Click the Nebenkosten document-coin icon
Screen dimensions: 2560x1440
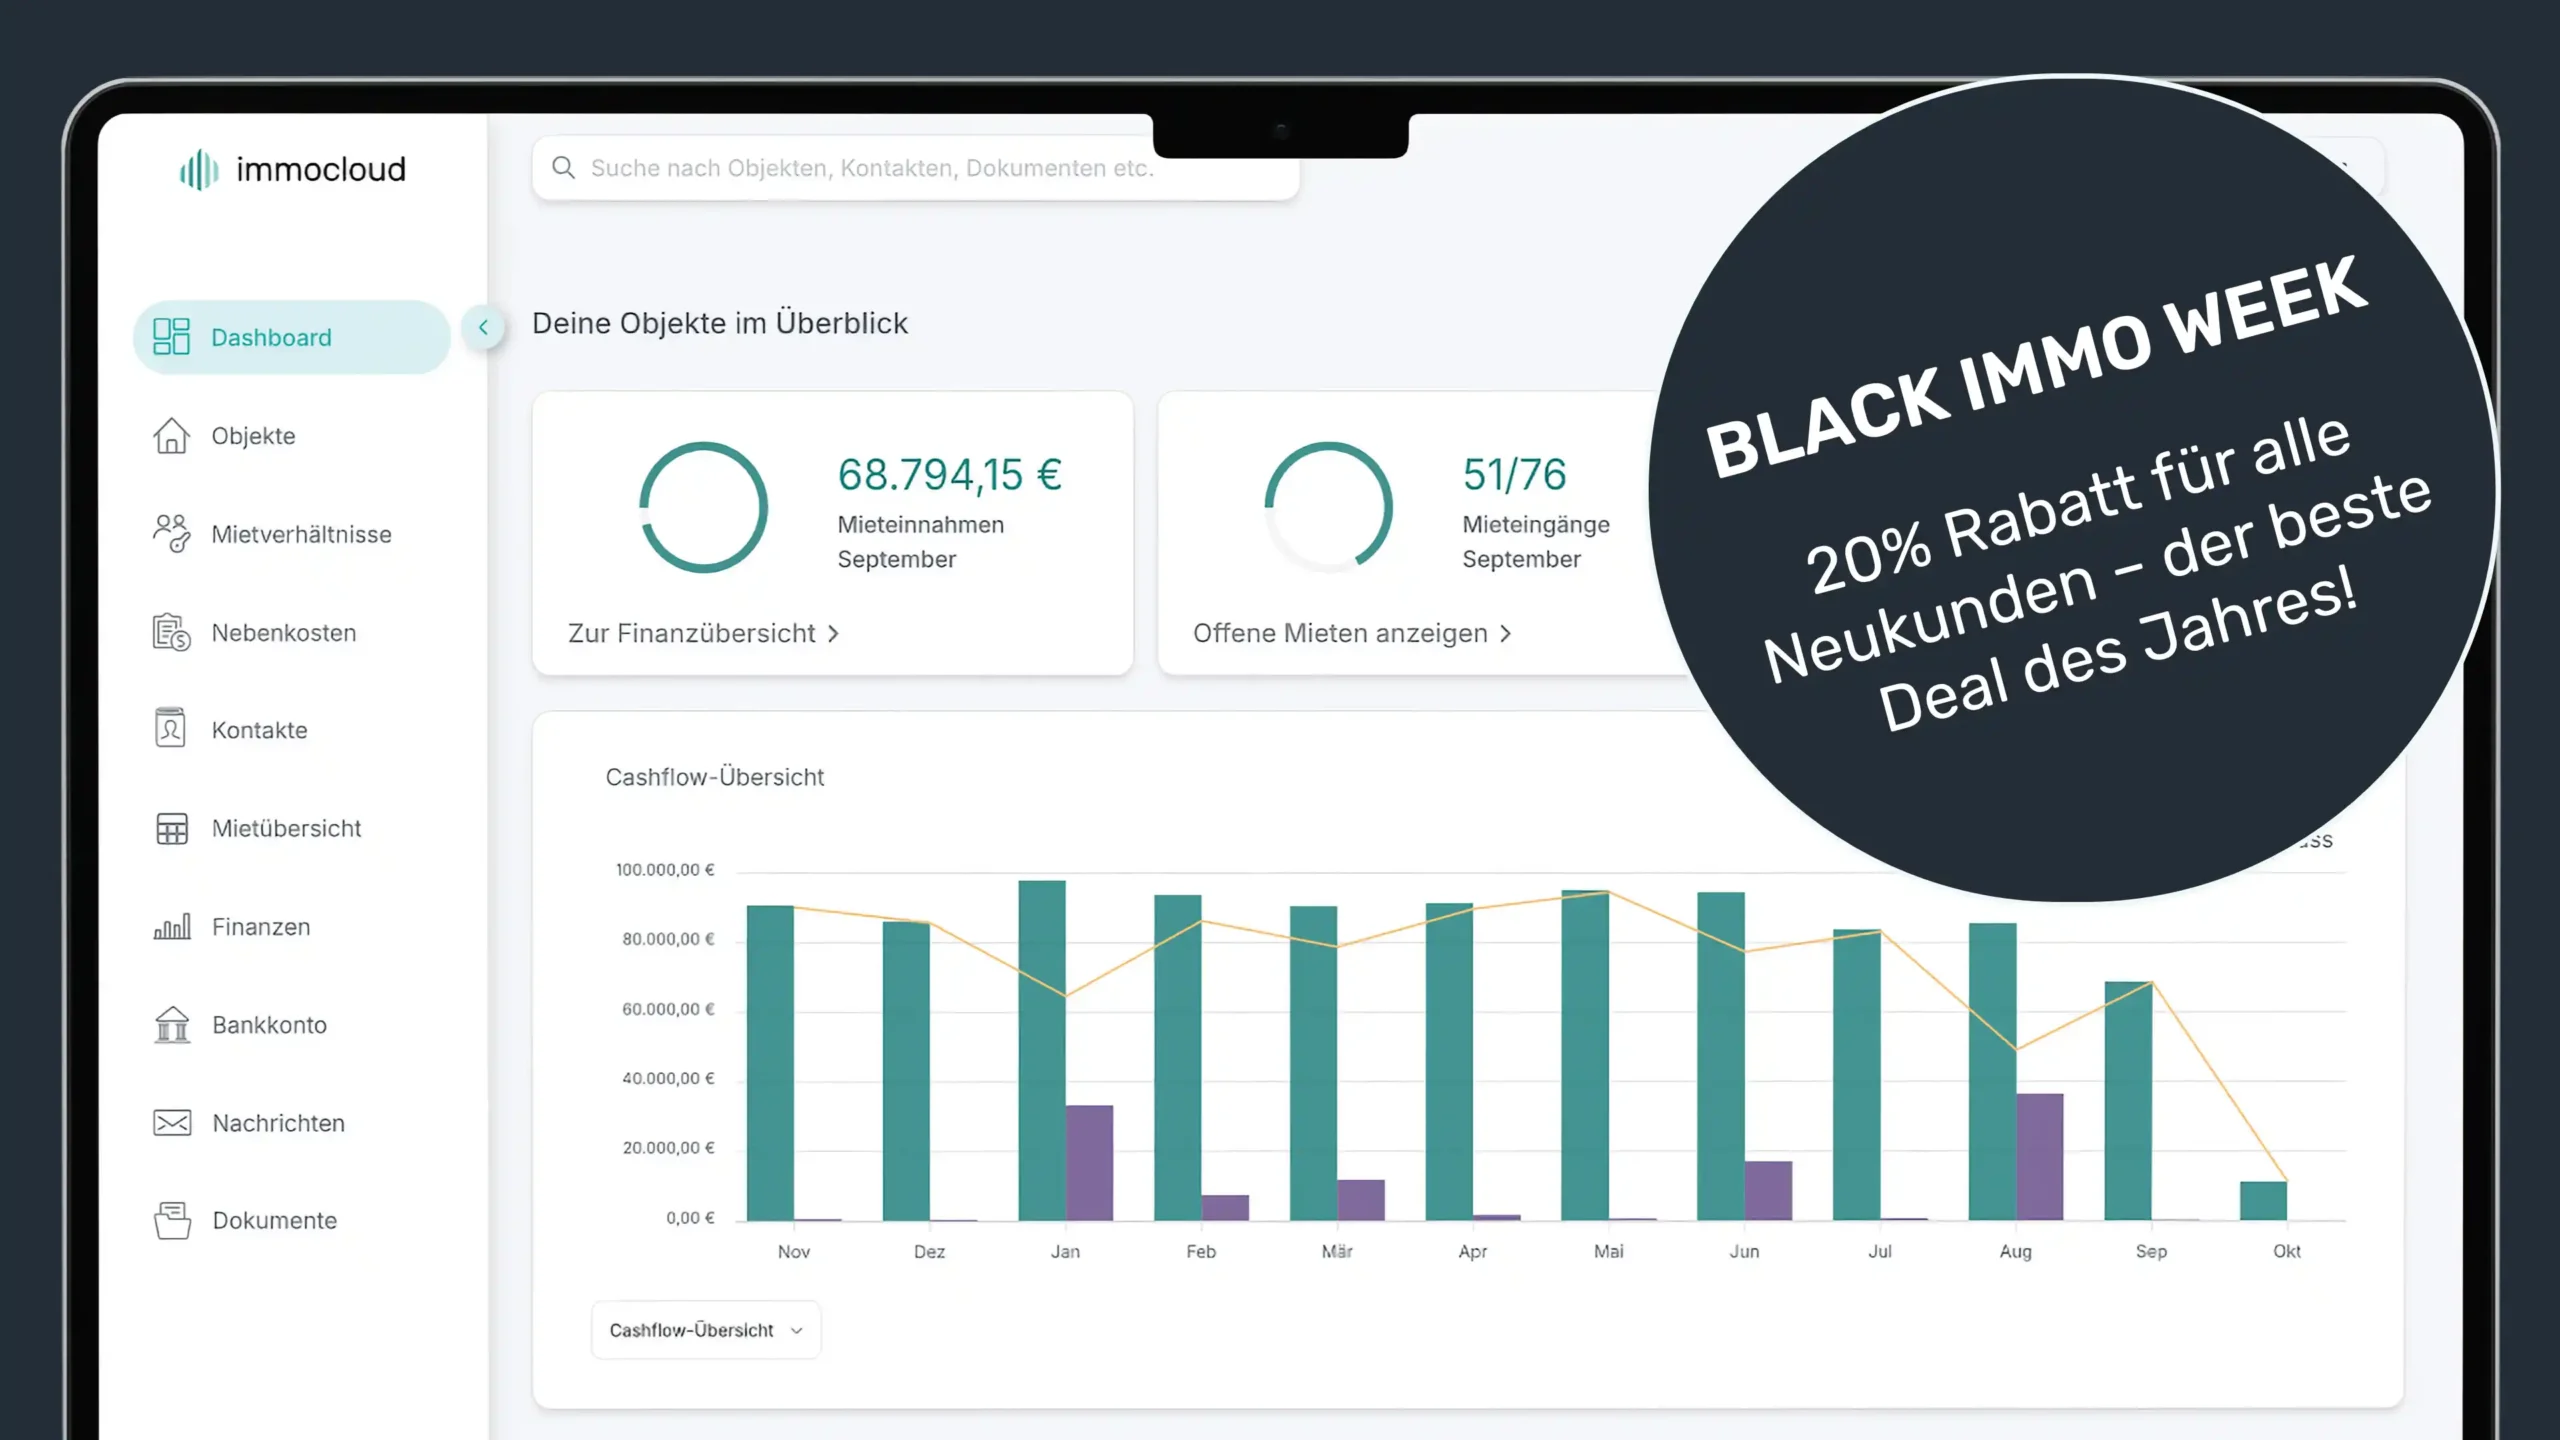171,632
